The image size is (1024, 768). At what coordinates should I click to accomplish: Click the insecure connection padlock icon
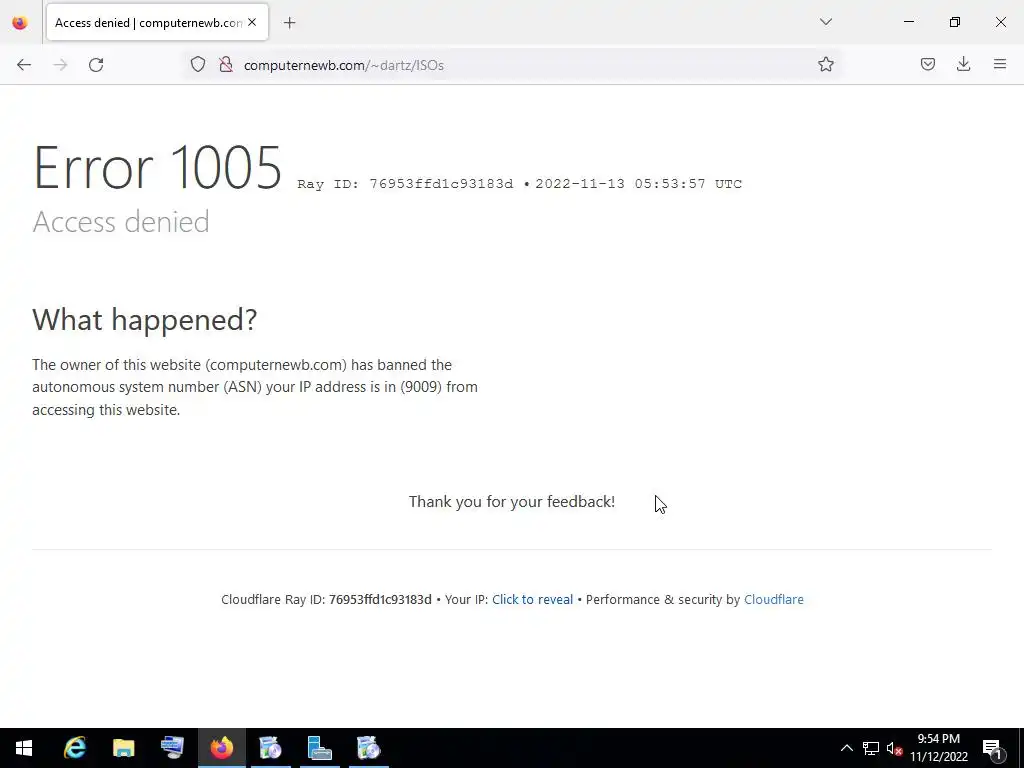226,65
